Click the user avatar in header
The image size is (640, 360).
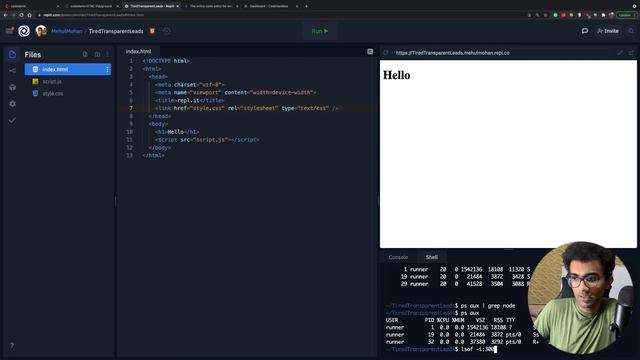pyautogui.click(x=41, y=31)
